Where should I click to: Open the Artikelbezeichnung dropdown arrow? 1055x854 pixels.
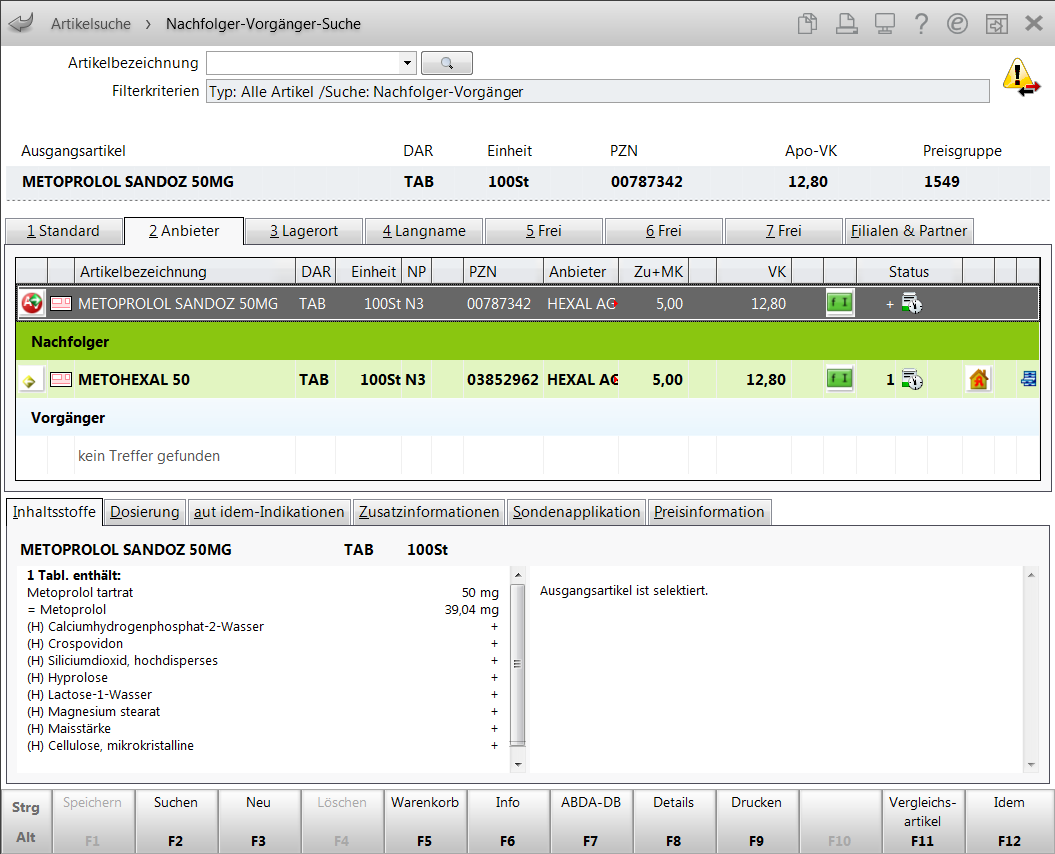point(407,63)
